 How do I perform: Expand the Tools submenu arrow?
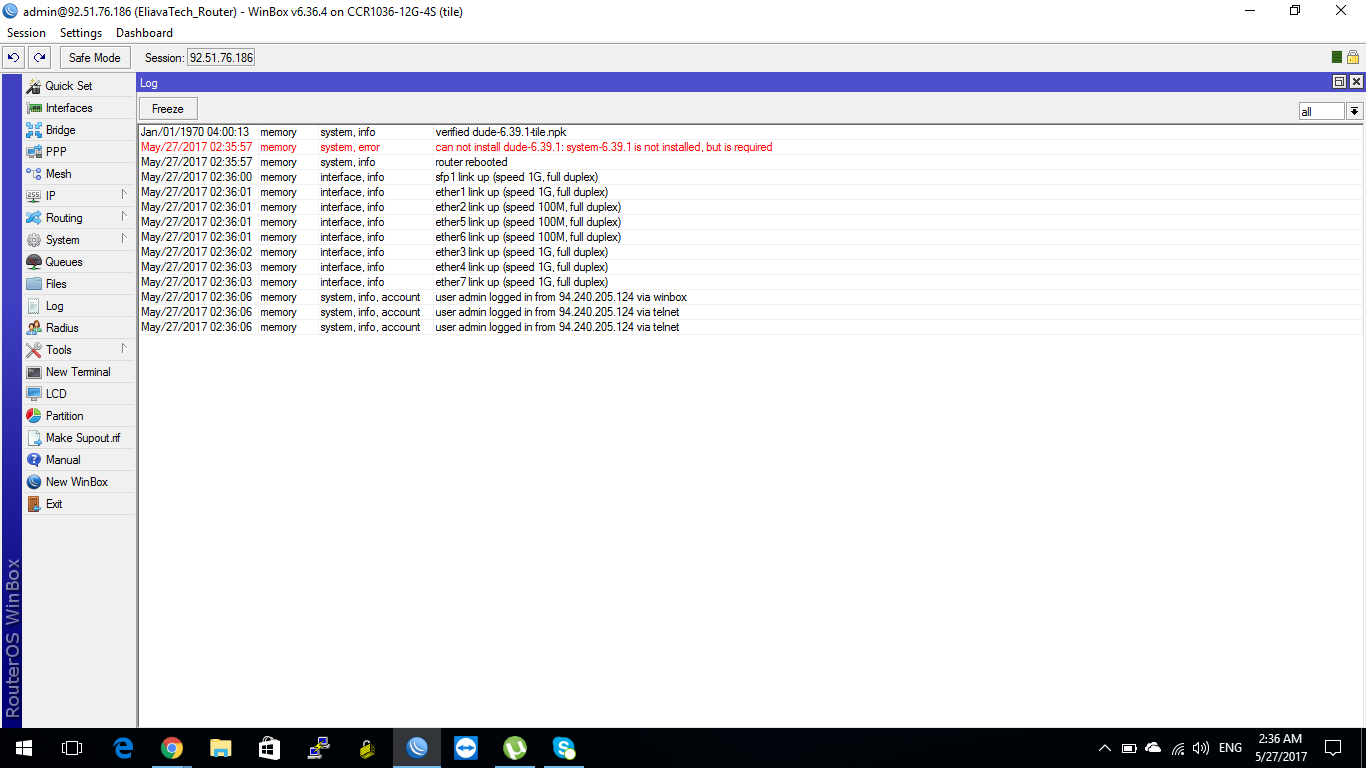click(124, 349)
